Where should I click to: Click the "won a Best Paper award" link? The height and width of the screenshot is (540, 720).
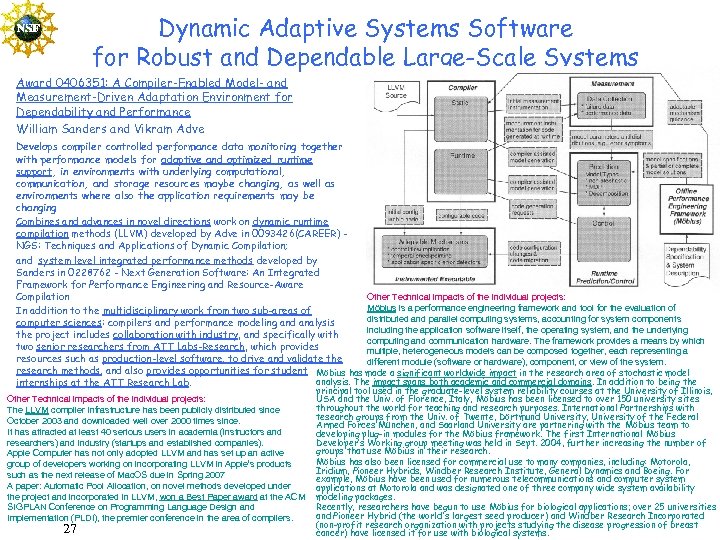(x=208, y=497)
